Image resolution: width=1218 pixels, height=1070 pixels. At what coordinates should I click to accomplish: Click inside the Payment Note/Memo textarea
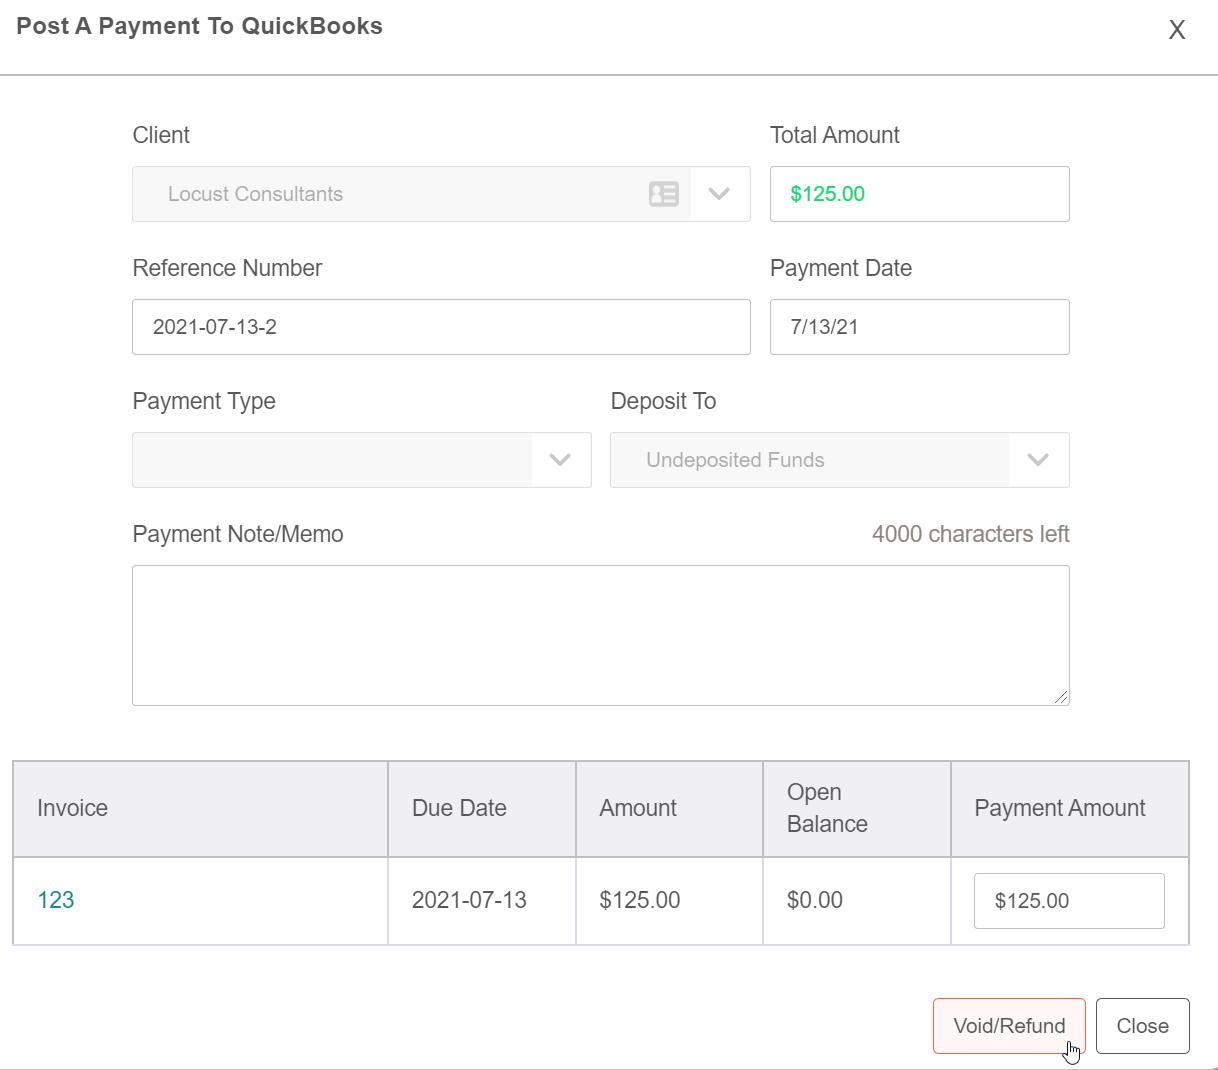[x=600, y=635]
